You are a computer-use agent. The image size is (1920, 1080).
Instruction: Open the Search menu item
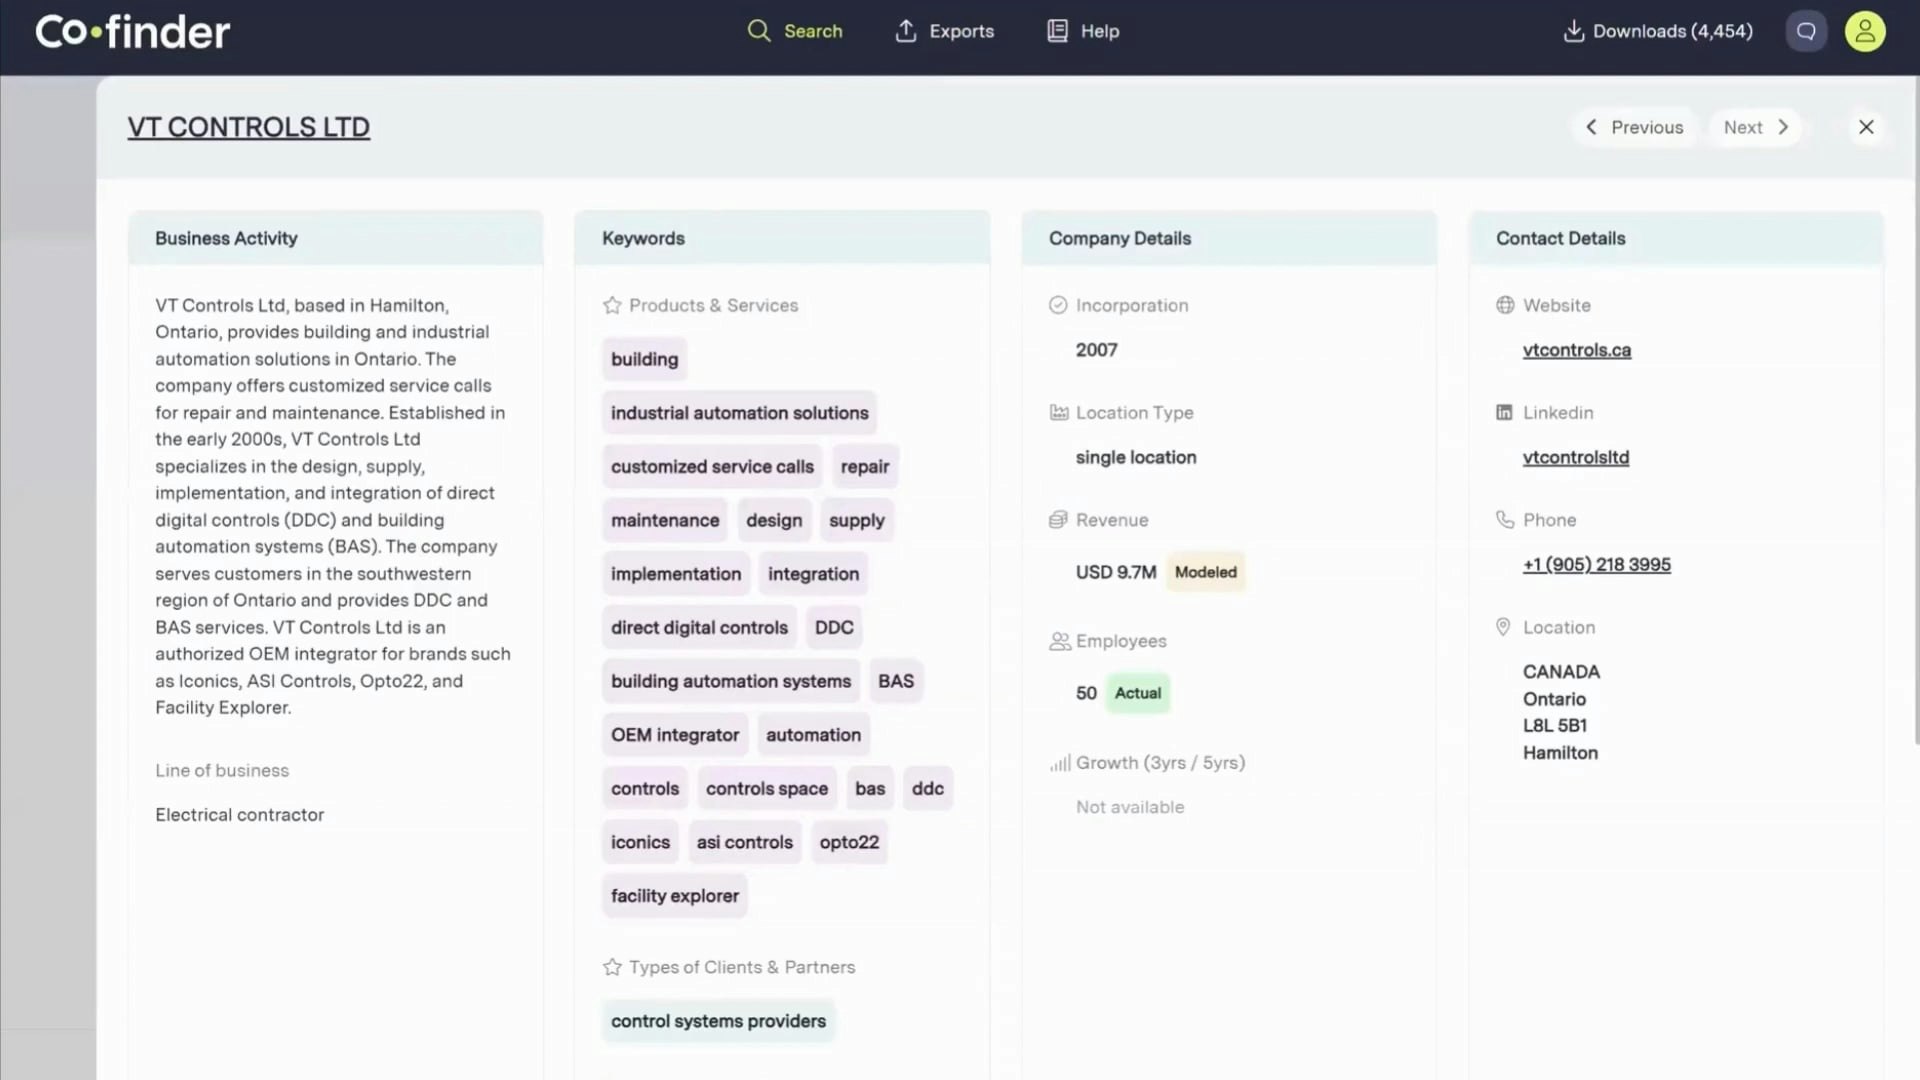tap(795, 31)
